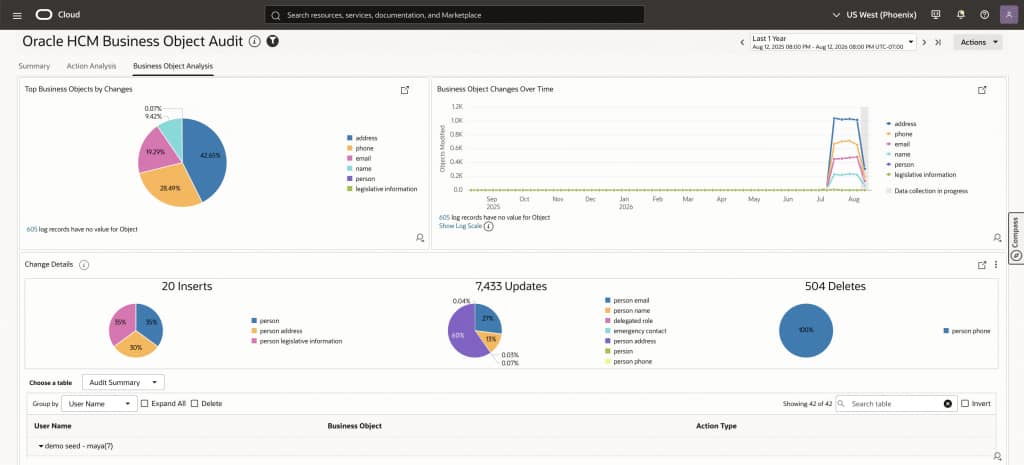Open the dashboard filter funnel icon
The height and width of the screenshot is (465, 1024).
pyautogui.click(x=272, y=41)
